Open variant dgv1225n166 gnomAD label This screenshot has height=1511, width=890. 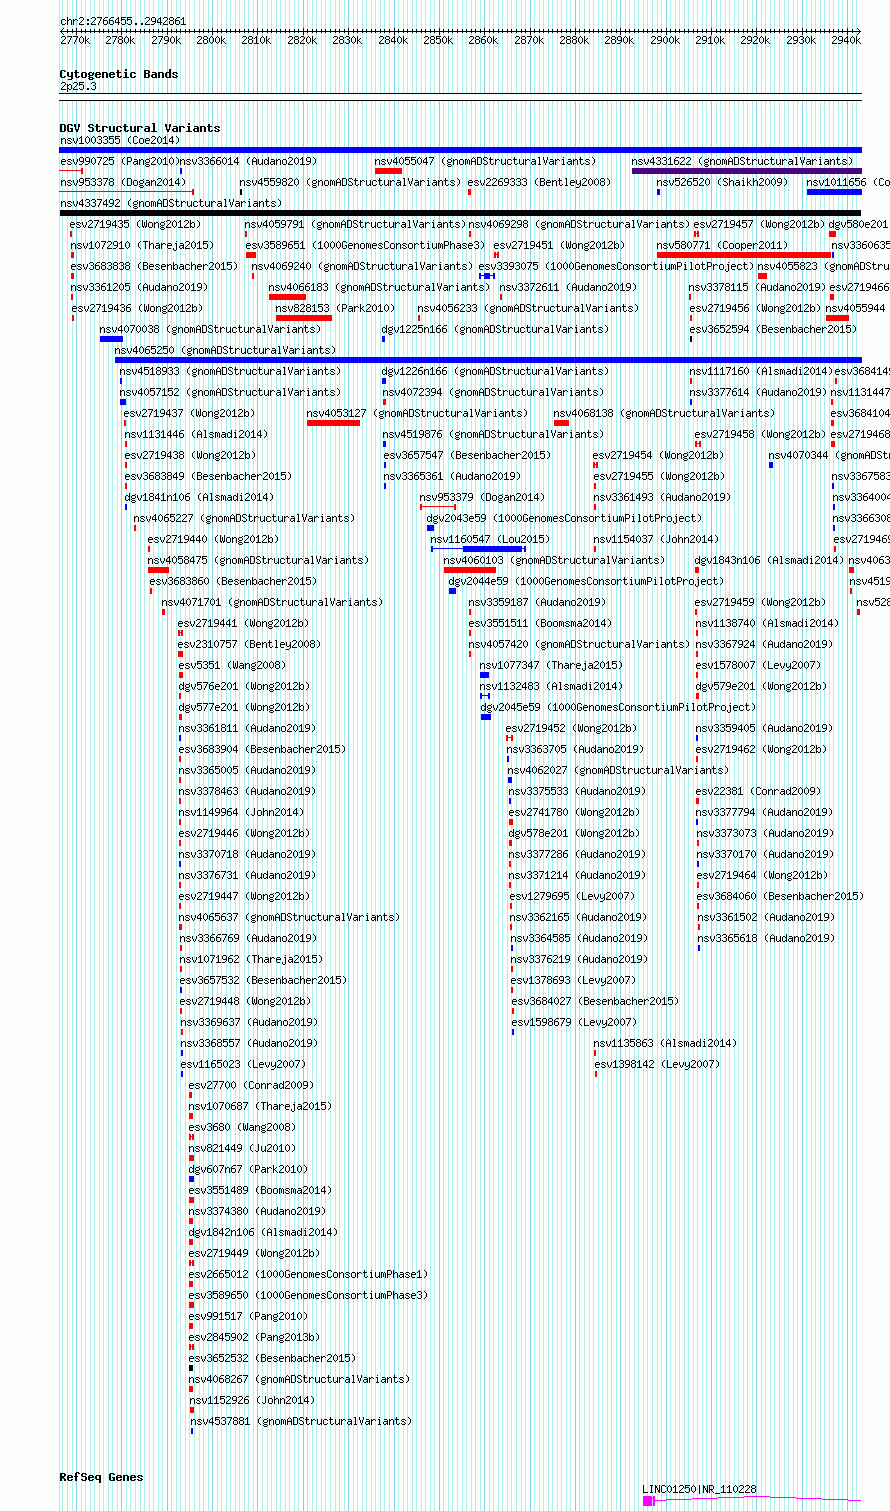[494, 329]
